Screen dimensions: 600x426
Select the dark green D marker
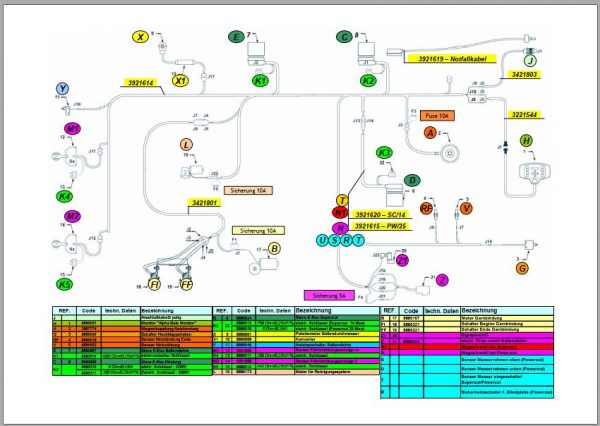(412, 180)
